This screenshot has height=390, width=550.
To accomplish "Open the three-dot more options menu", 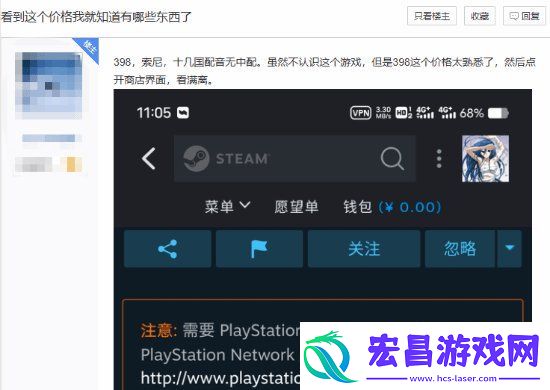I will (x=439, y=159).
